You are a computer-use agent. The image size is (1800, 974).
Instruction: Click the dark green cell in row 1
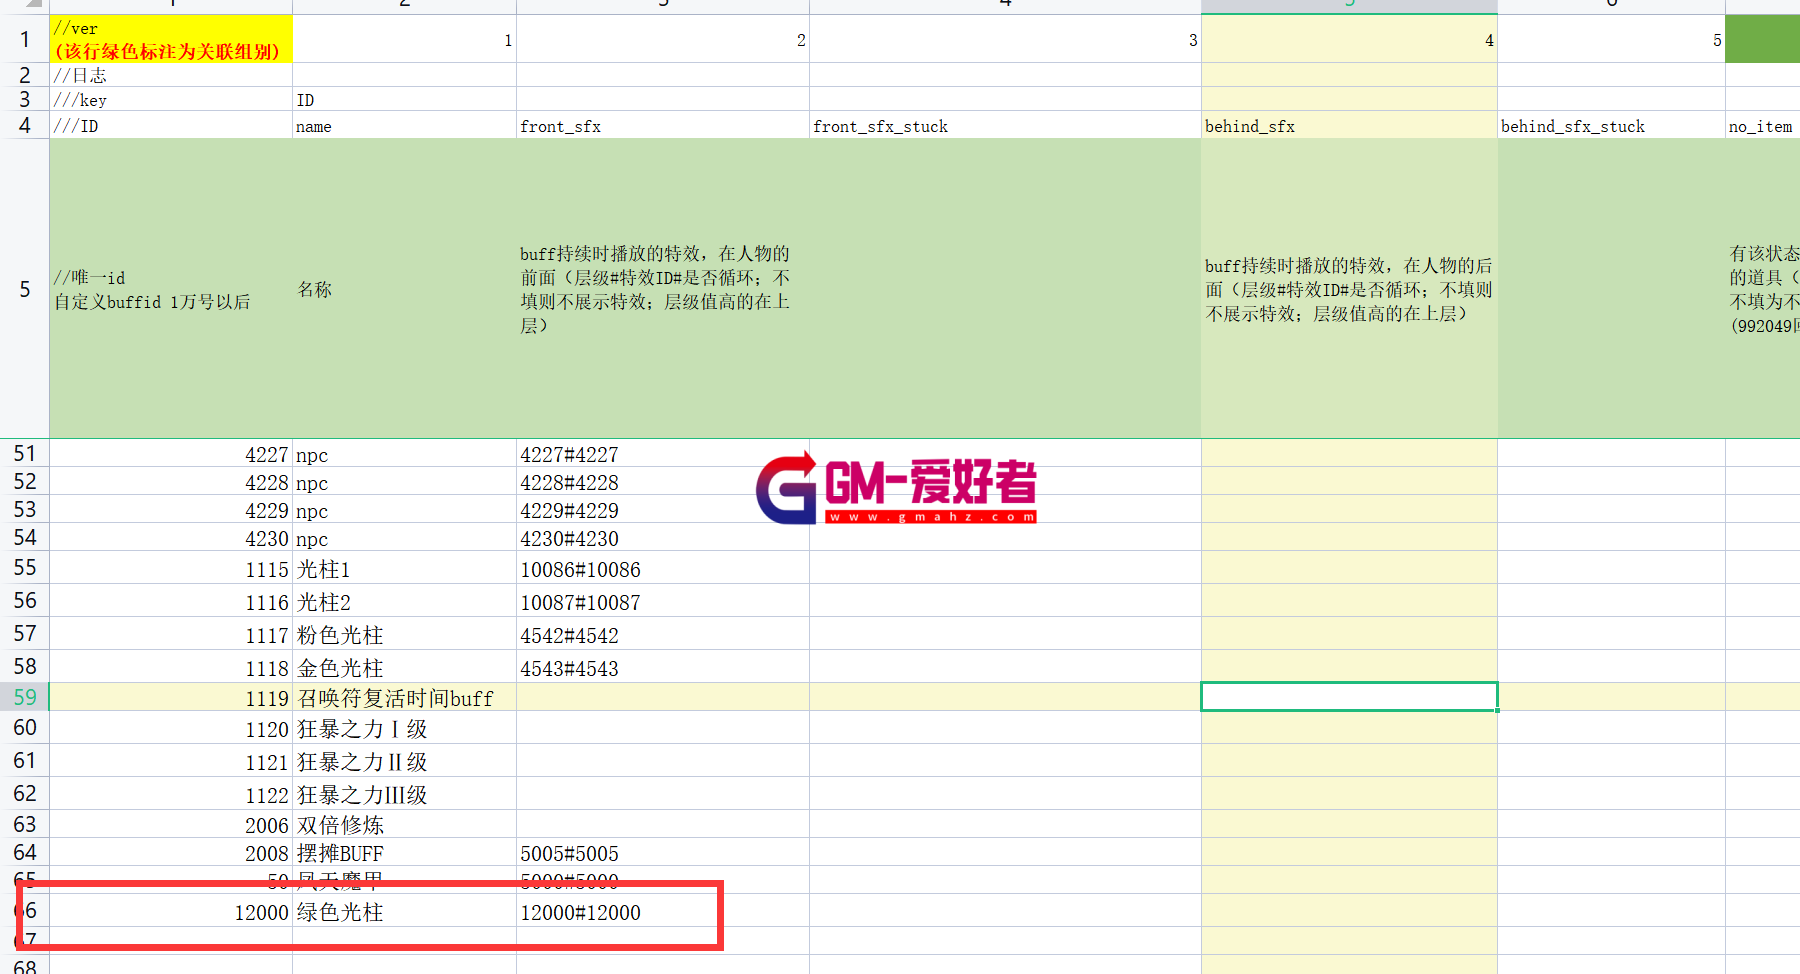click(x=1762, y=40)
